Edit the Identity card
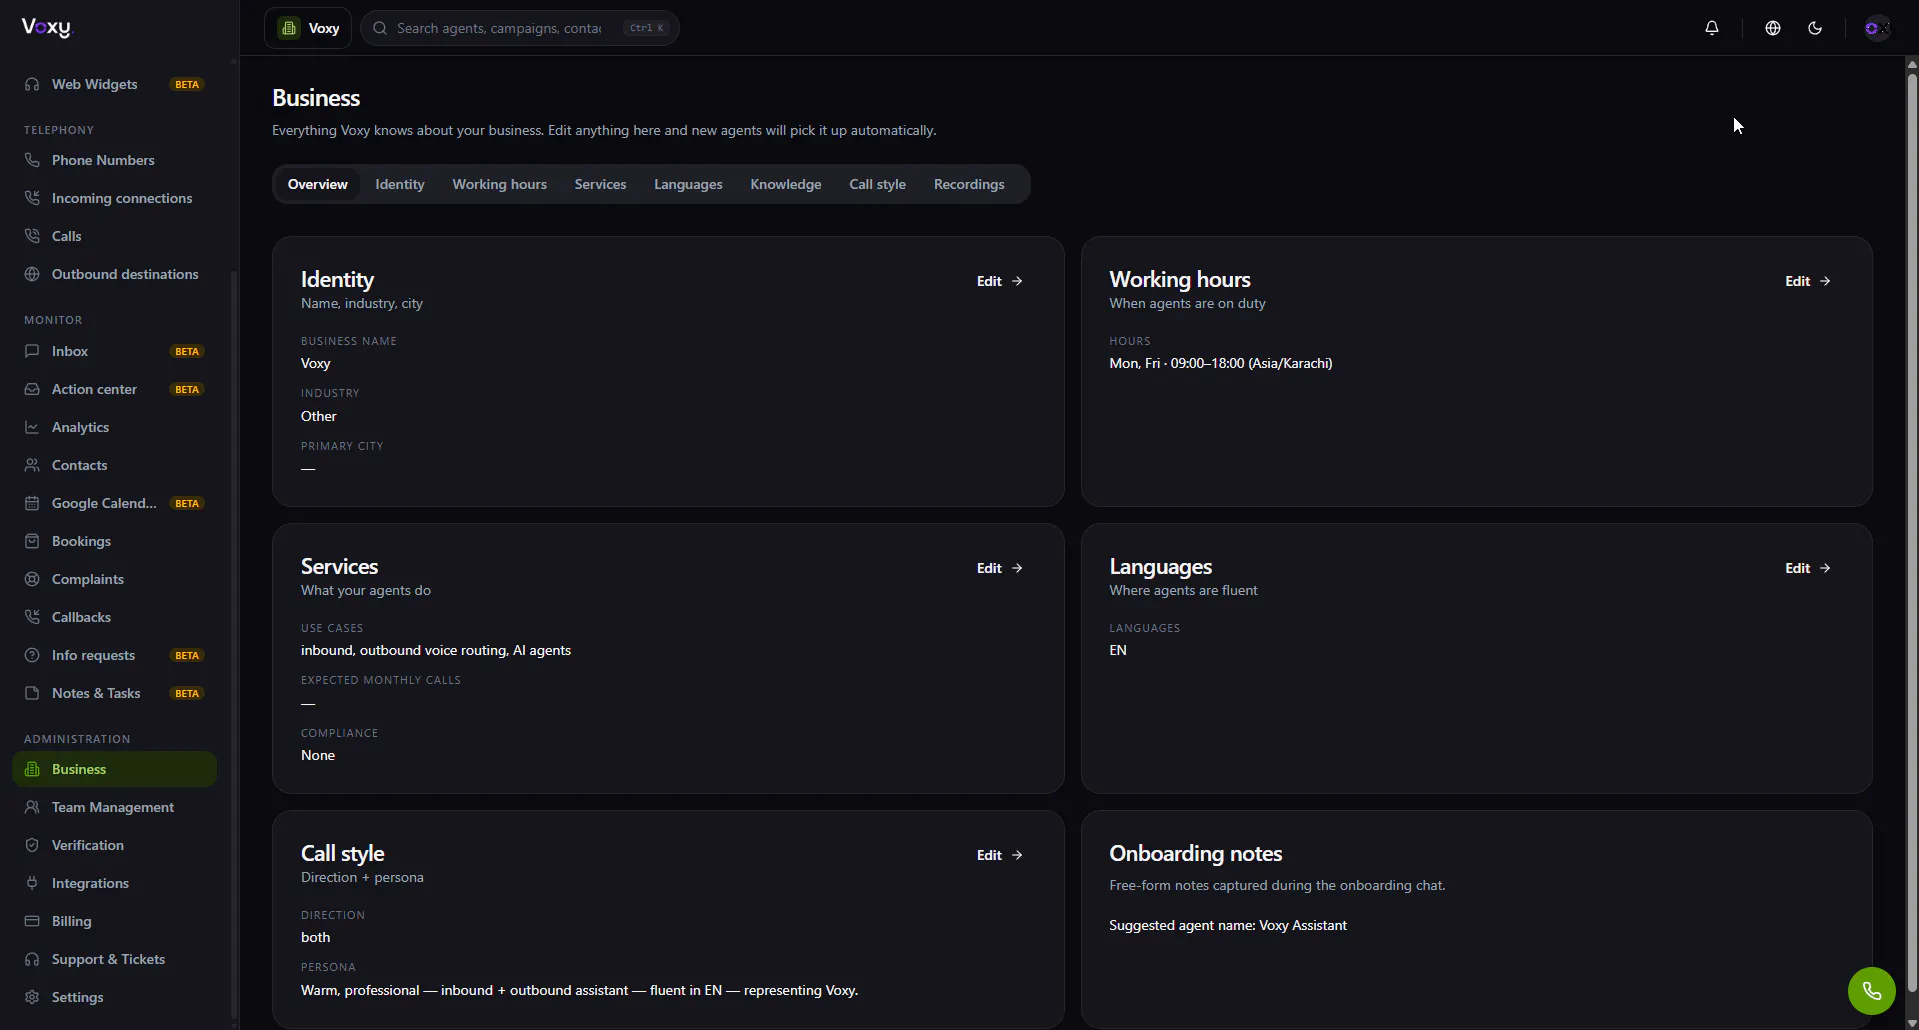Screen dimensions: 1919x1030 (x=1000, y=281)
